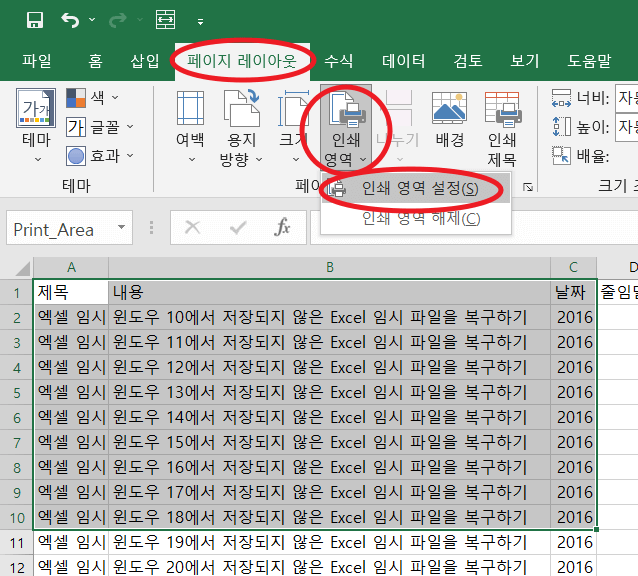The height and width of the screenshot is (576, 638).
Task: Undo the last action
Action: [x=70, y=20]
